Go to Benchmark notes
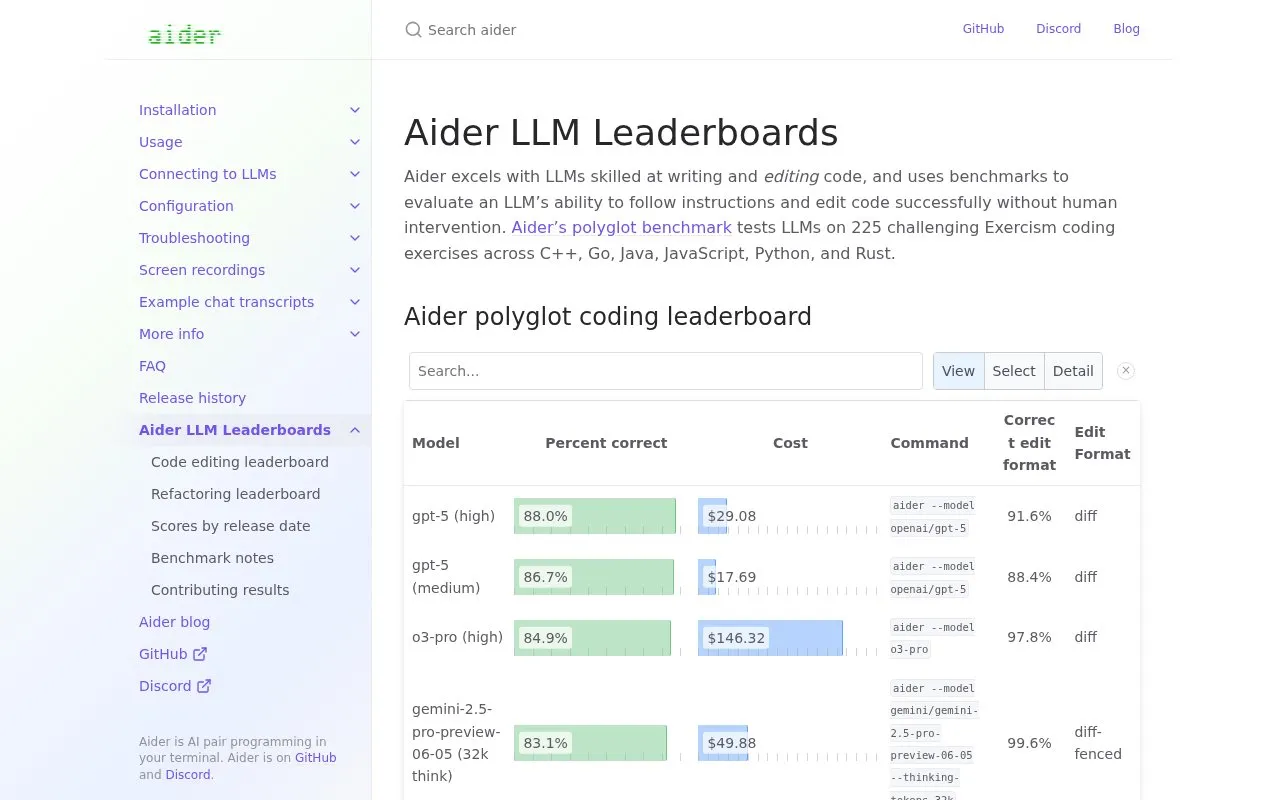This screenshot has width=1280, height=800. coord(213,558)
